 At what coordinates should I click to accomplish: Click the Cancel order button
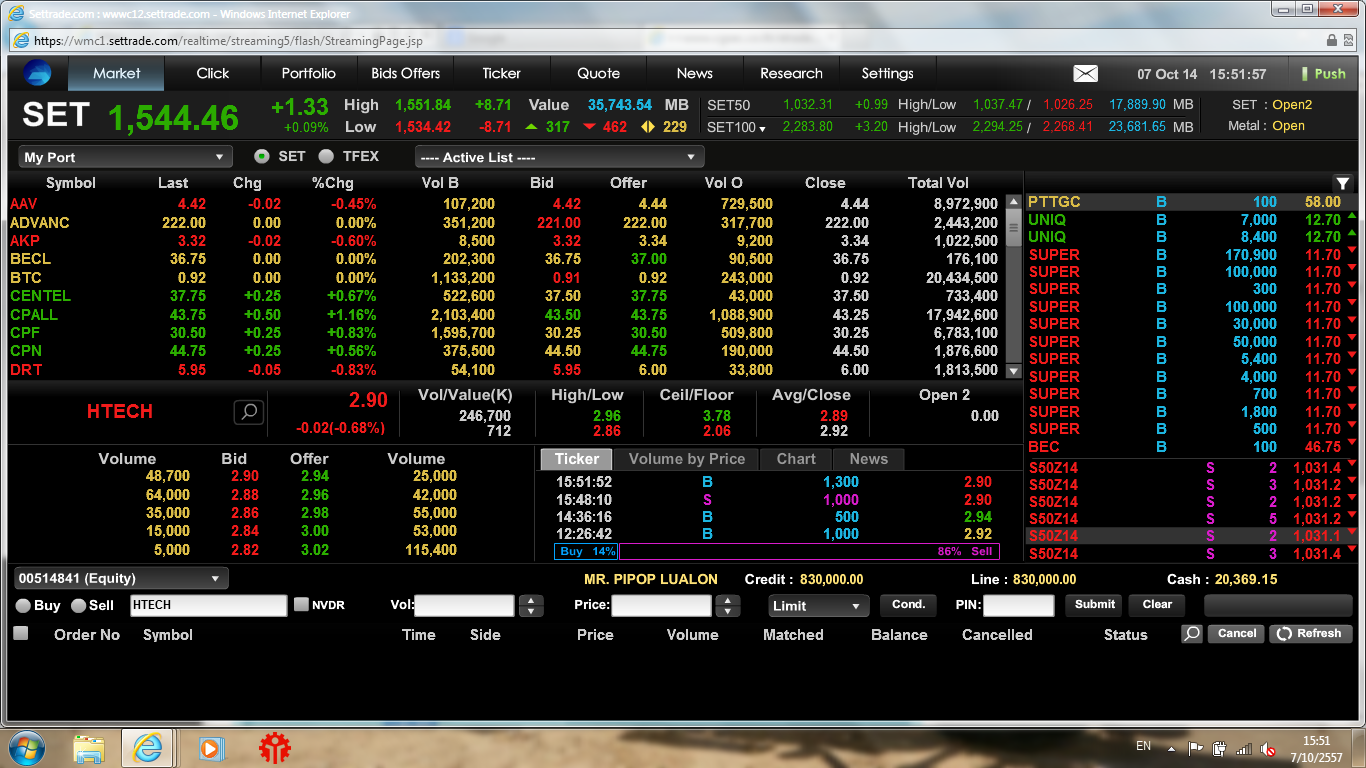coord(1236,633)
